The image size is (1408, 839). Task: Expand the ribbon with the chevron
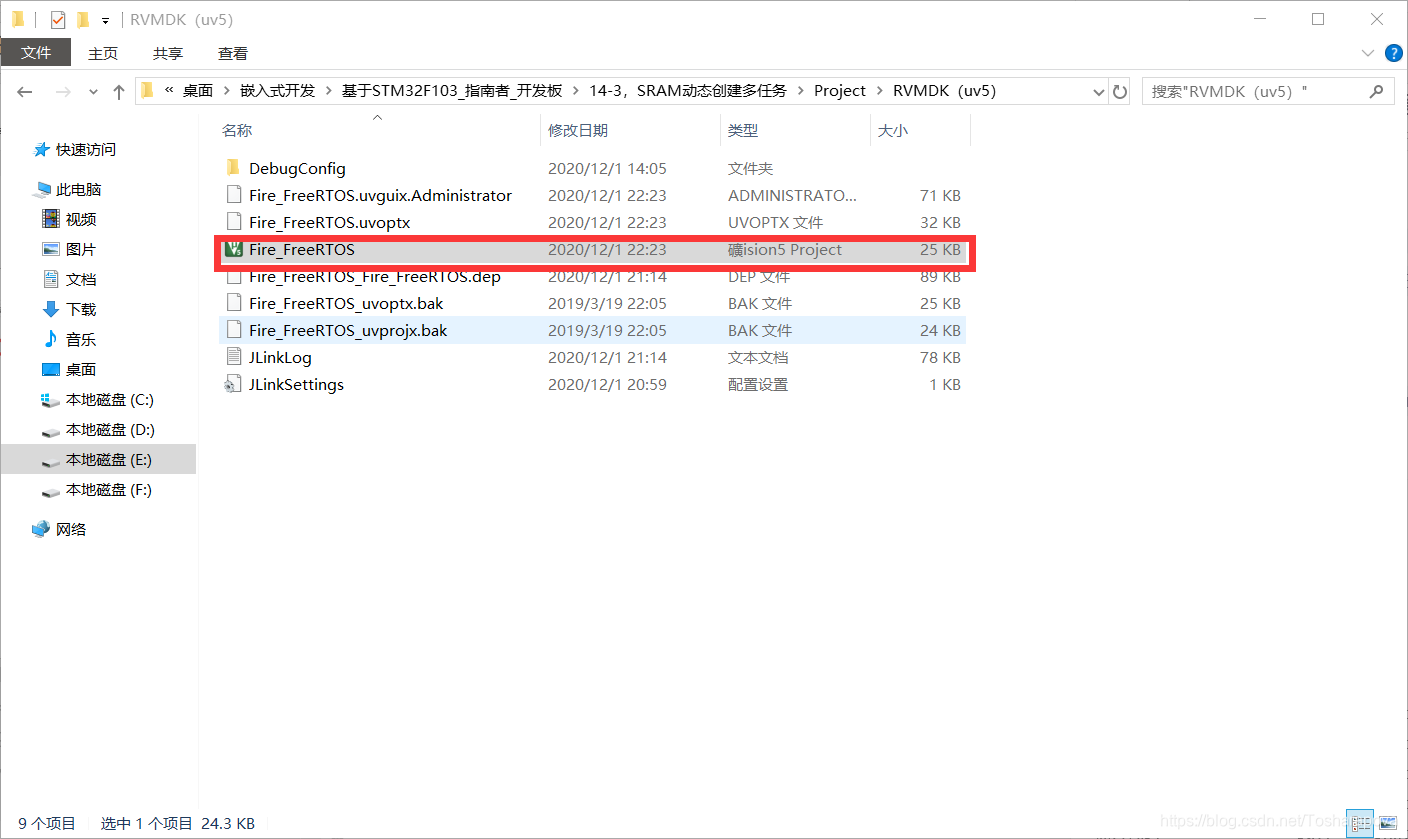1368,53
